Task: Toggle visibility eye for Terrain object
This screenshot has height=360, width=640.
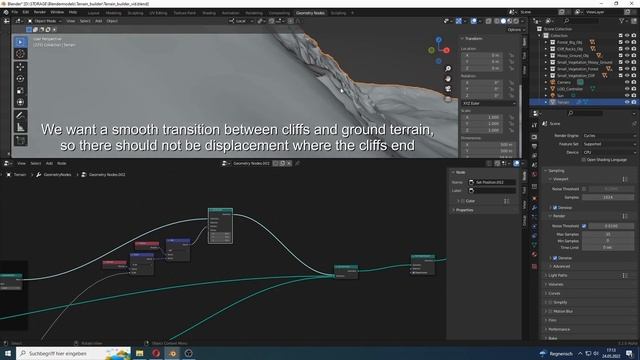Action: click(x=627, y=102)
